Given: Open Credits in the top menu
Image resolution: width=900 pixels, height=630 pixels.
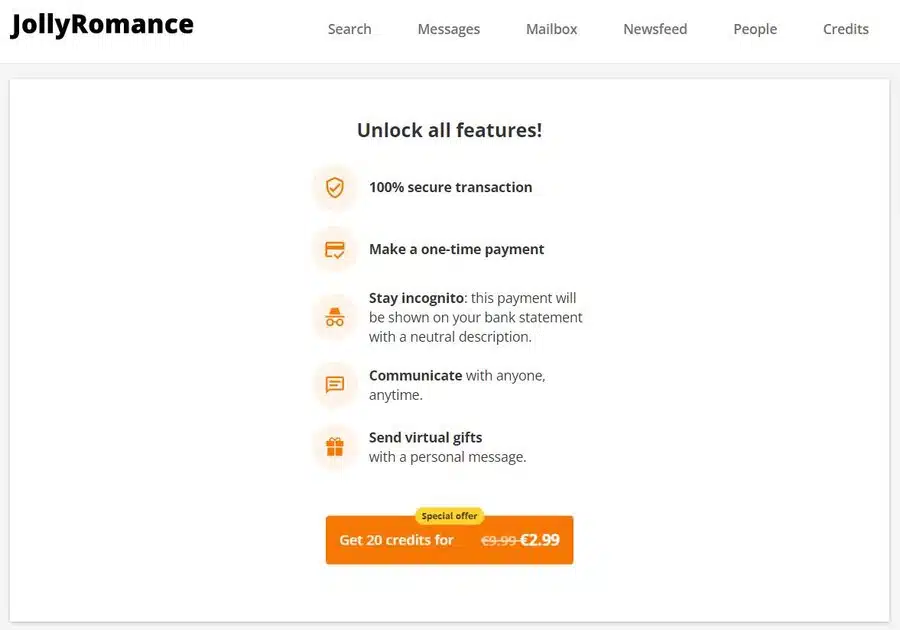Looking at the screenshot, I should click(x=846, y=29).
